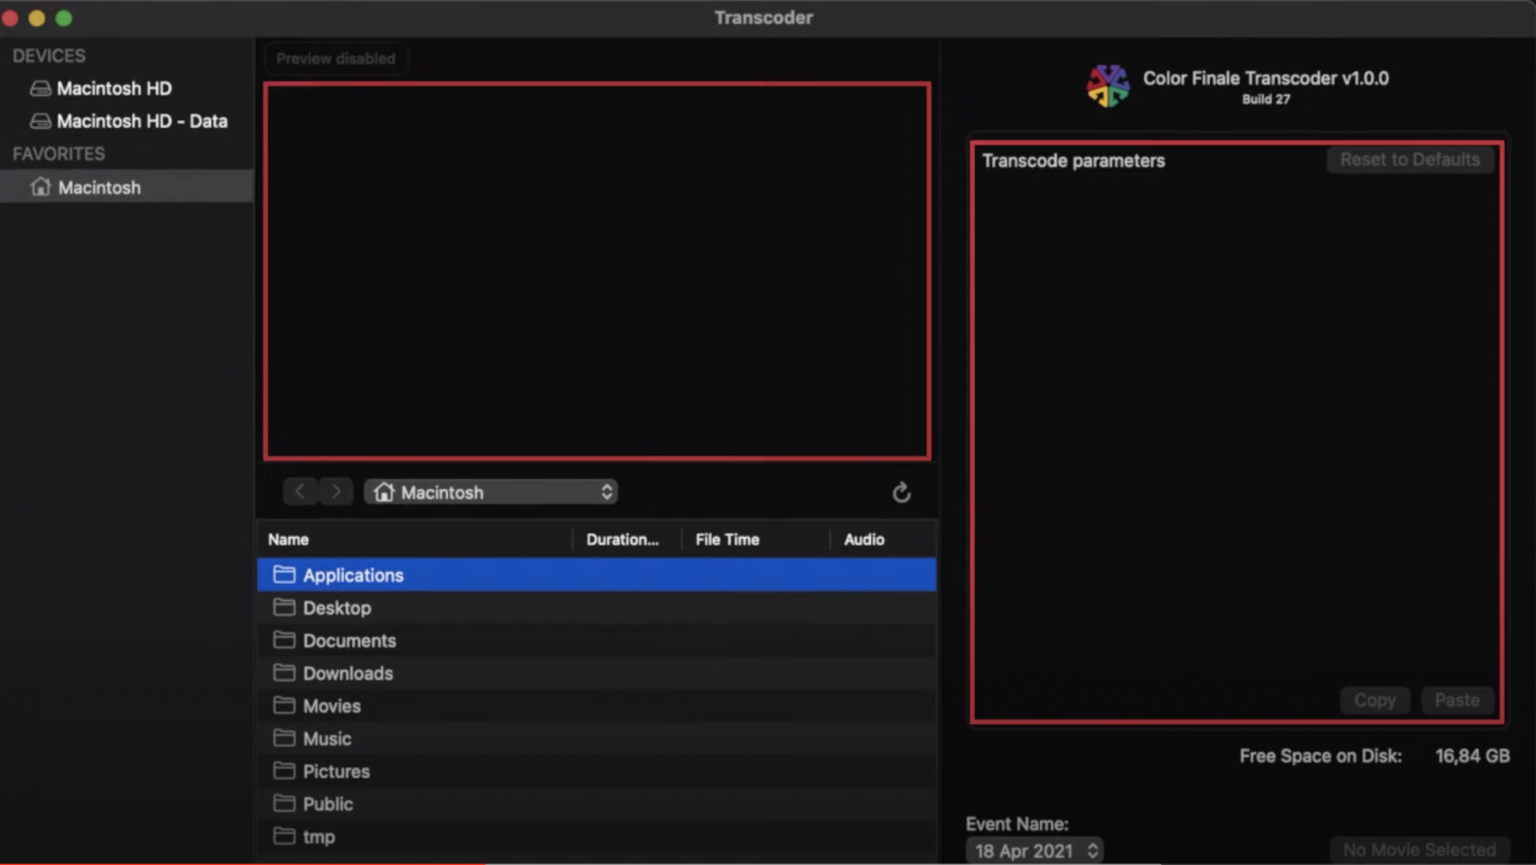Viewport: 1536px width, 865px height.
Task: Click the refresh icon in the file browser
Action: [x=901, y=492]
